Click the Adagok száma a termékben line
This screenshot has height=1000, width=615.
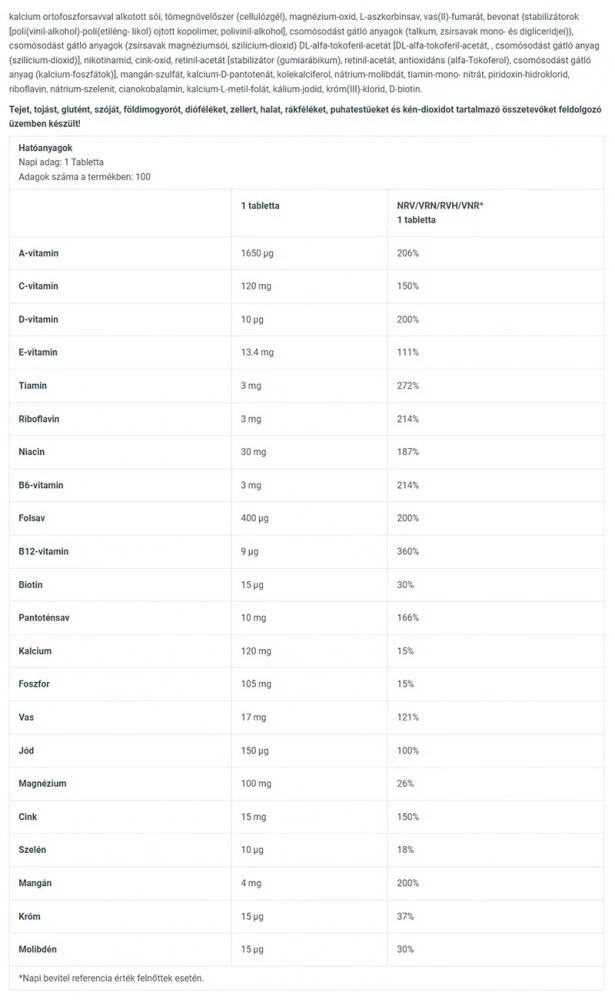point(85,176)
